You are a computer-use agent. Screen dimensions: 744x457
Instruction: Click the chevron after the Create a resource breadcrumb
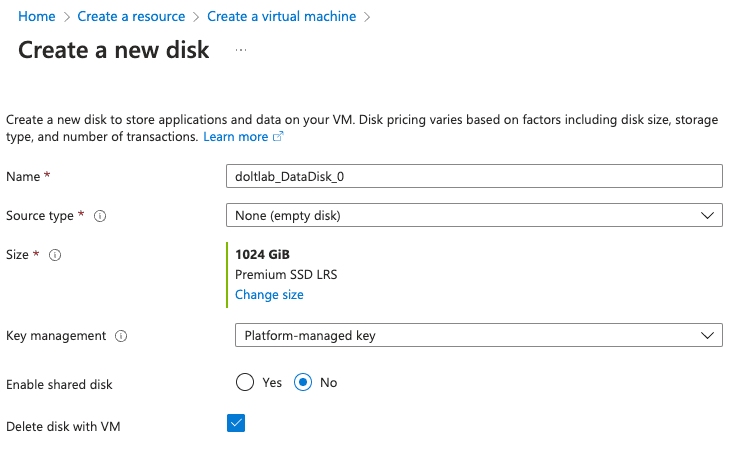(196, 17)
